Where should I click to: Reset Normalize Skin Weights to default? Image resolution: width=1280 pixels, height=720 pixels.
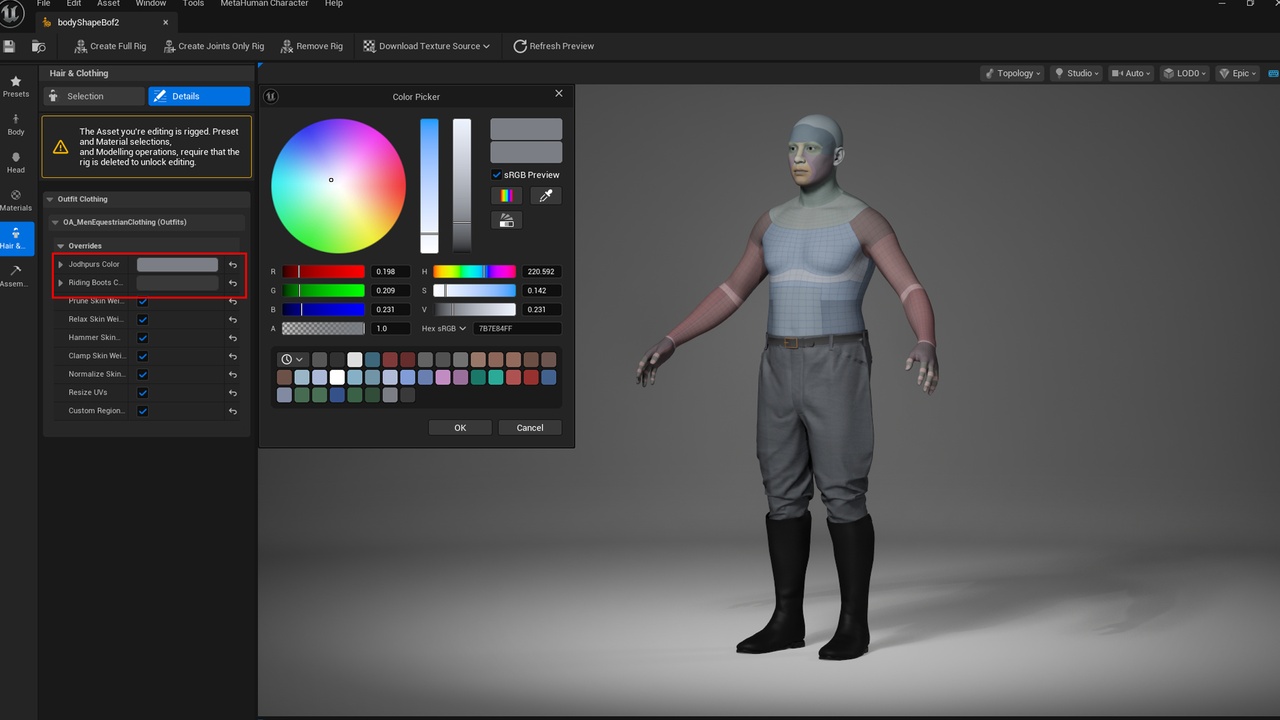pos(233,375)
